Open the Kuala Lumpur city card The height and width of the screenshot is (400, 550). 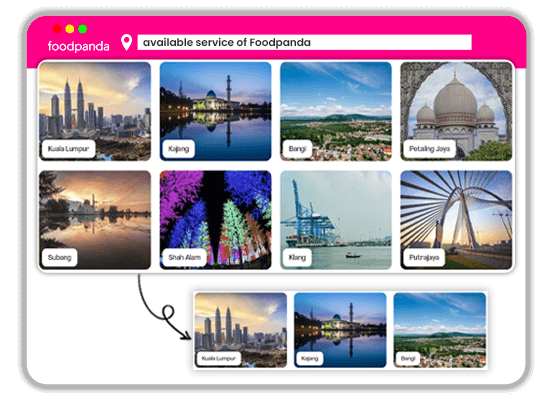point(95,112)
